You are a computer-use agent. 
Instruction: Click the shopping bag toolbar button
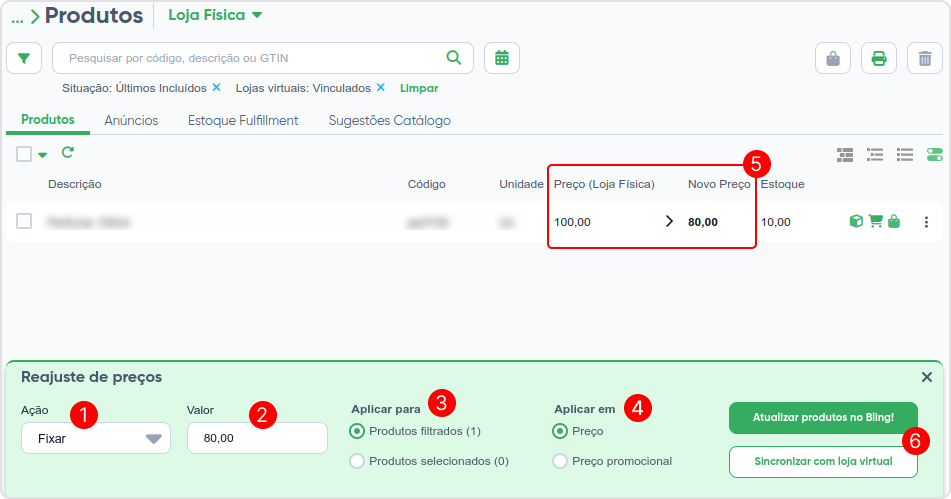(x=833, y=58)
